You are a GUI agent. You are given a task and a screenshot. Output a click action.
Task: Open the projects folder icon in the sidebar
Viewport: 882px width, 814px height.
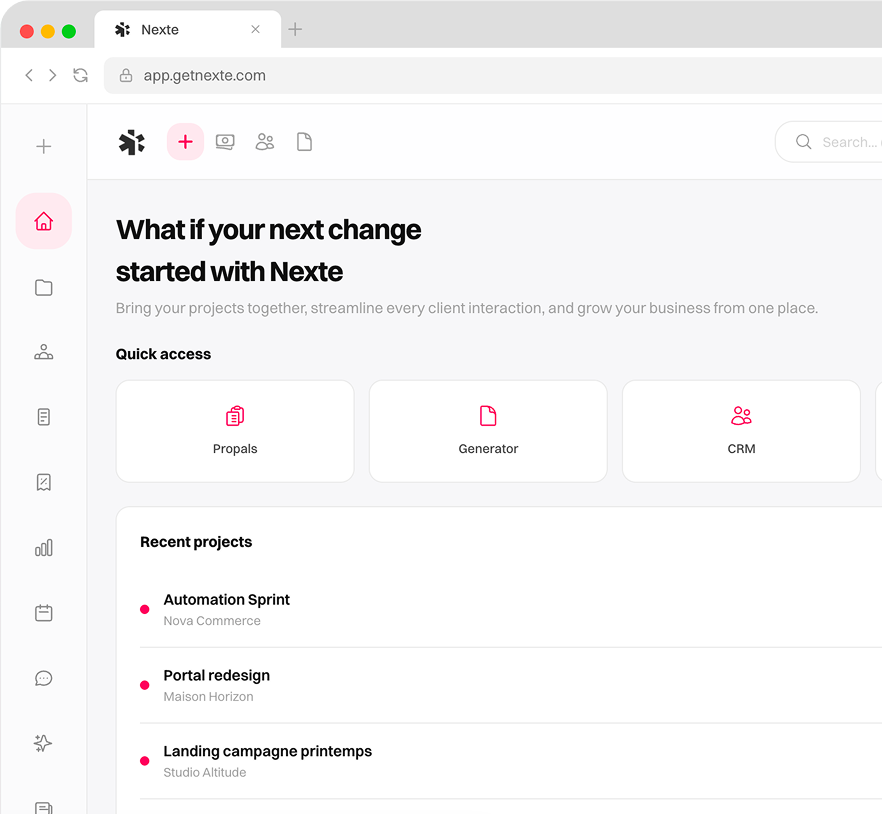coord(43,287)
